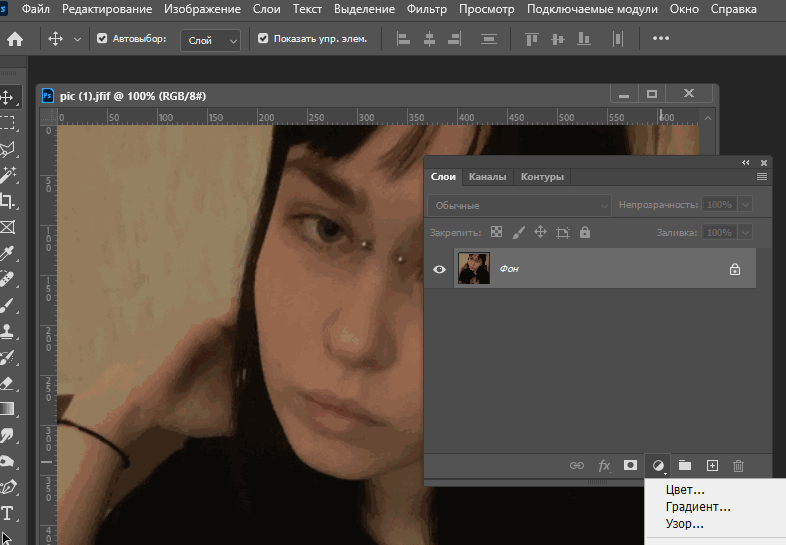
Task: Select the Pen tool
Action: 7,487
